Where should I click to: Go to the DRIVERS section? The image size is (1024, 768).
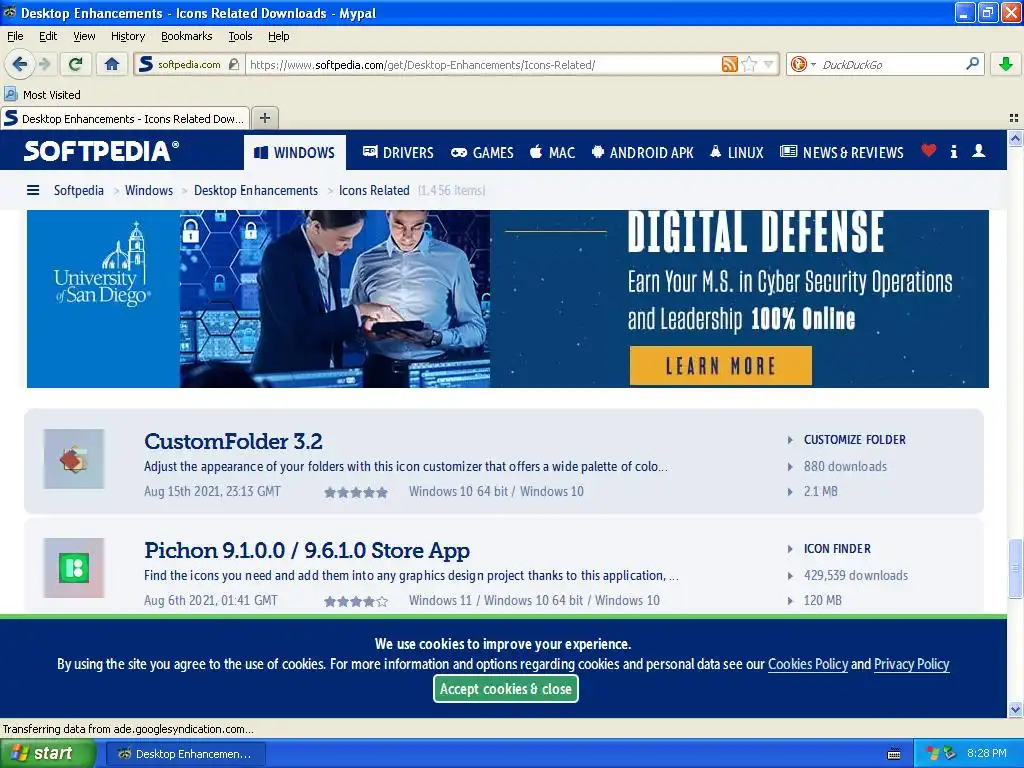(398, 152)
